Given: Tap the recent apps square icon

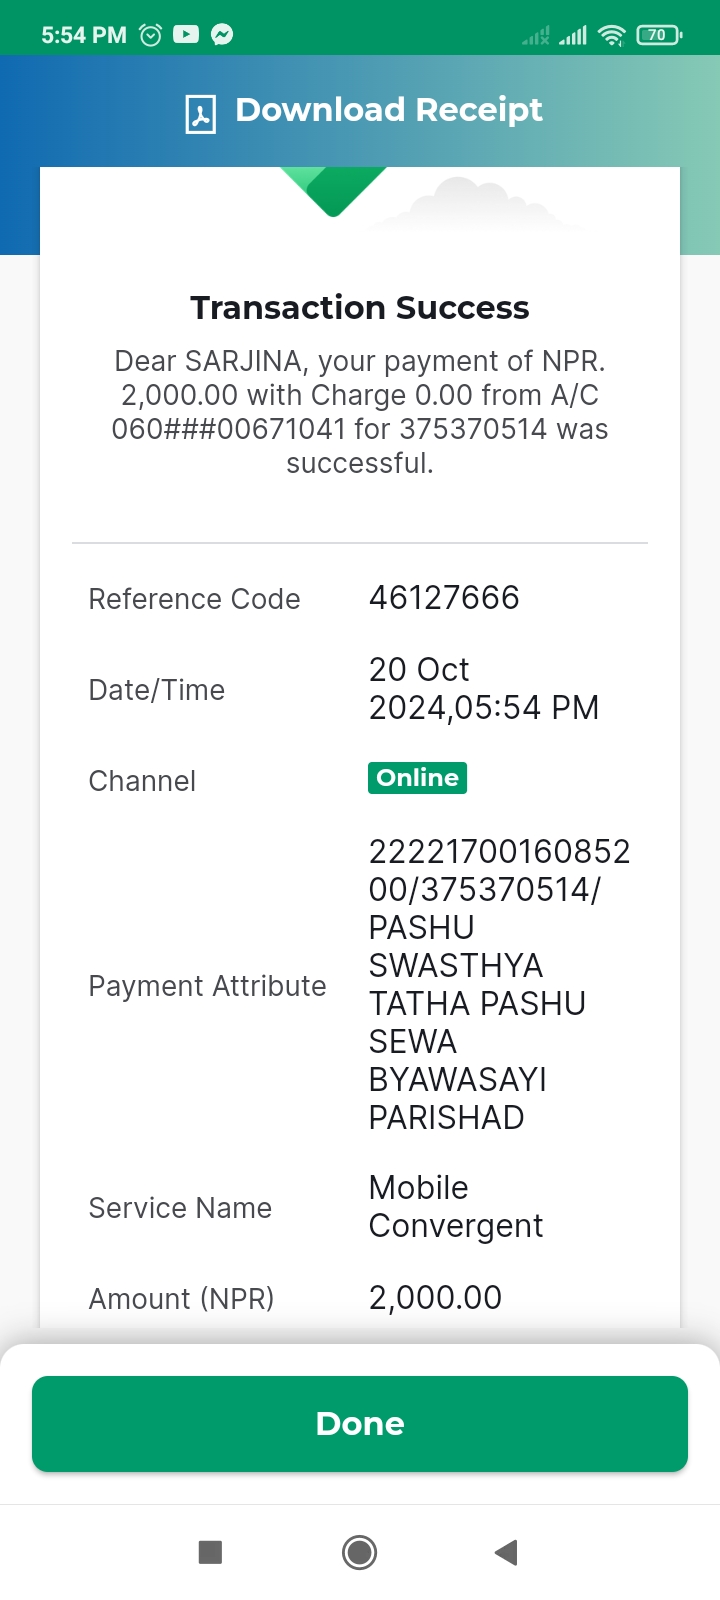Looking at the screenshot, I should point(210,1552).
